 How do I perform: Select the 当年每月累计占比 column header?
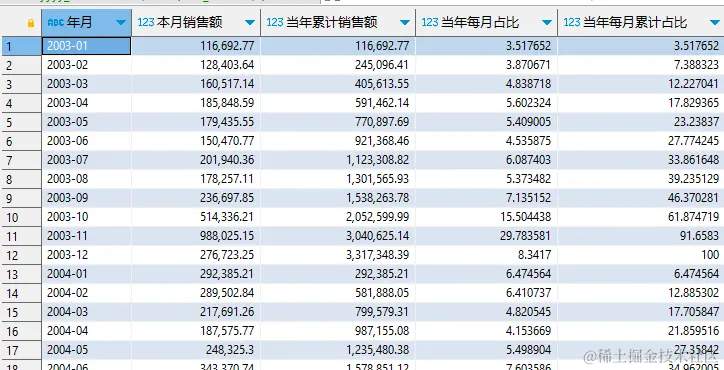[641, 23]
